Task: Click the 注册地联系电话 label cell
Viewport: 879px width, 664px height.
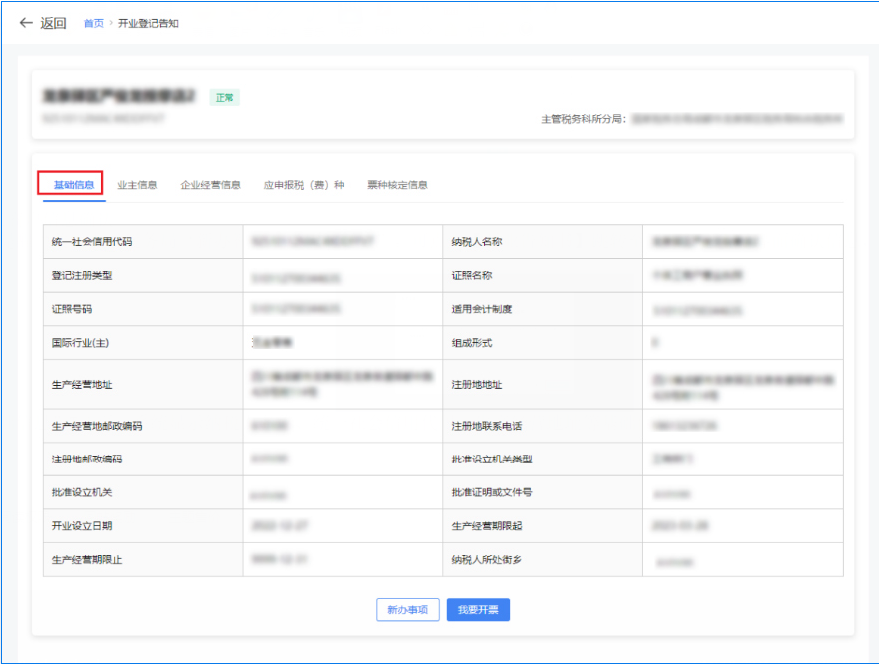Action: [486, 427]
